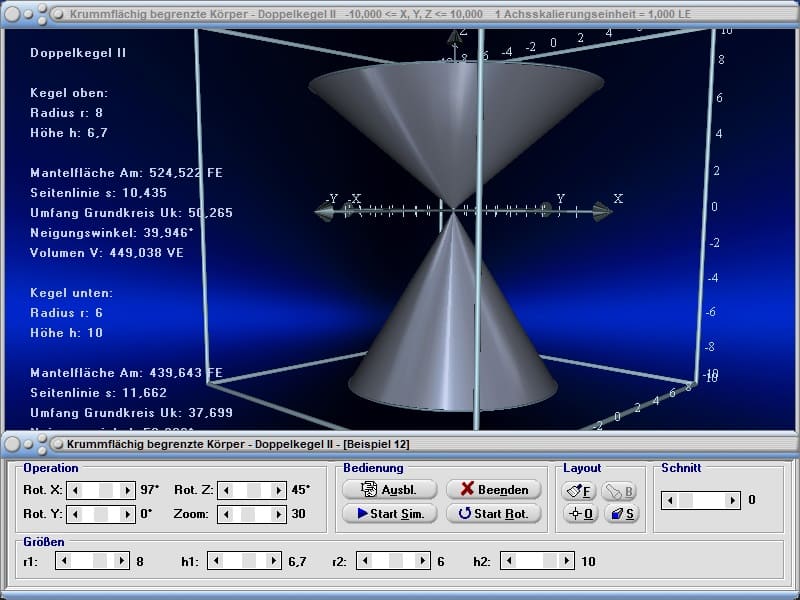
Task: Click the title bar of the 3D view window
Action: [x=400, y=14]
